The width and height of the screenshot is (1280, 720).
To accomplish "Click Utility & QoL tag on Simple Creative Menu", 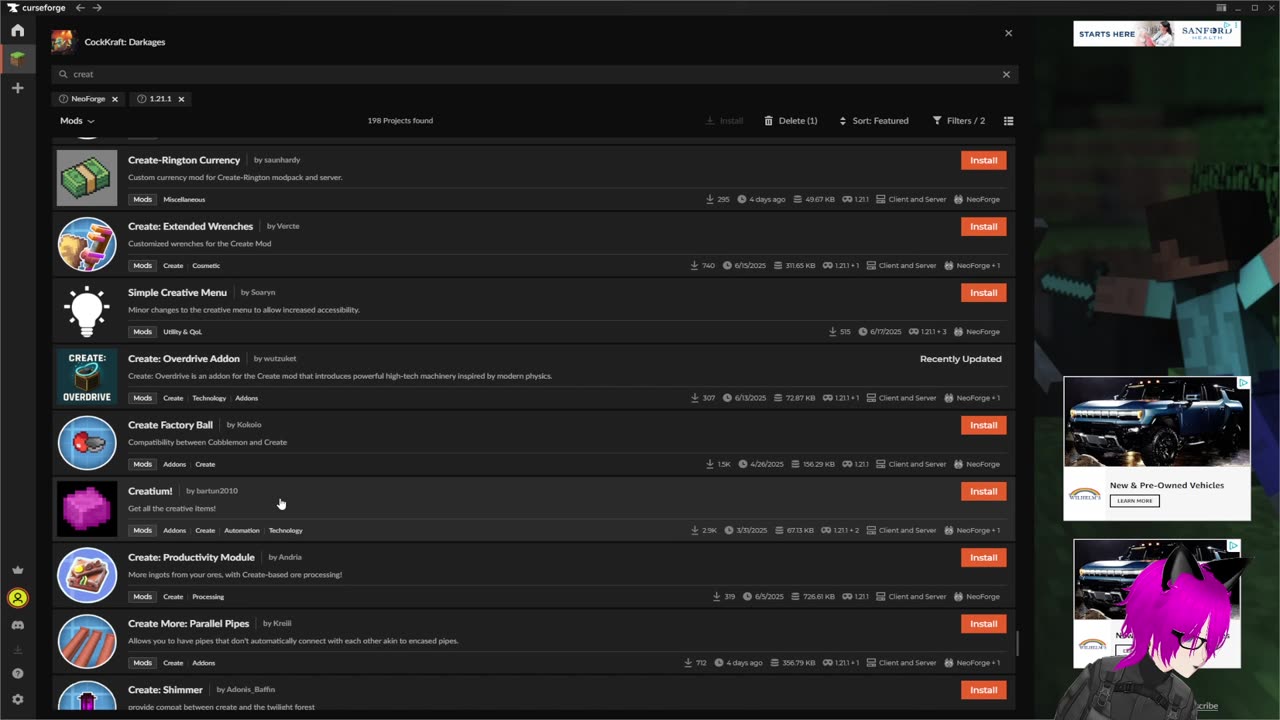I will click(182, 331).
